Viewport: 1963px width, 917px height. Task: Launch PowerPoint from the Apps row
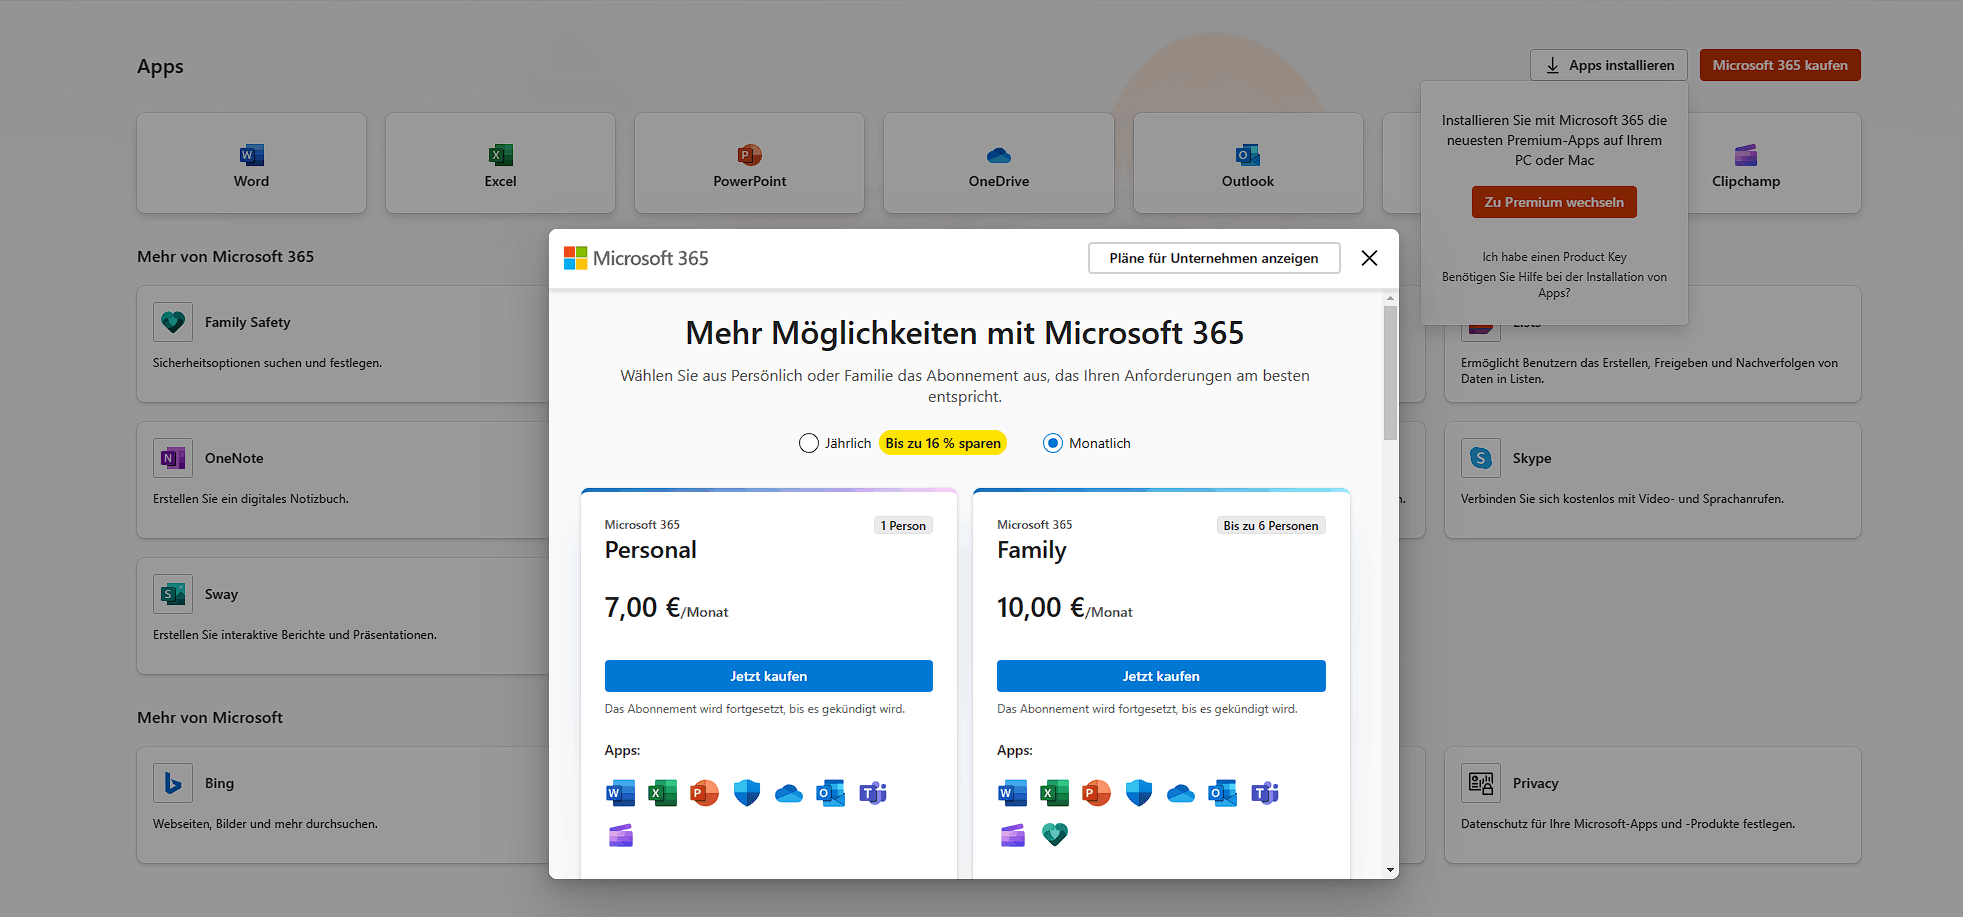coord(749,163)
